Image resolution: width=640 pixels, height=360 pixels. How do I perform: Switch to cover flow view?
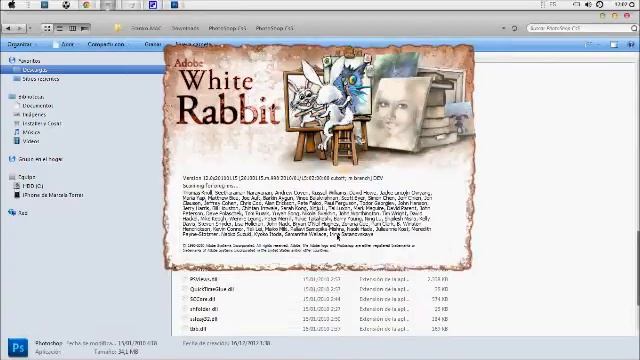pyautogui.click(x=84, y=28)
